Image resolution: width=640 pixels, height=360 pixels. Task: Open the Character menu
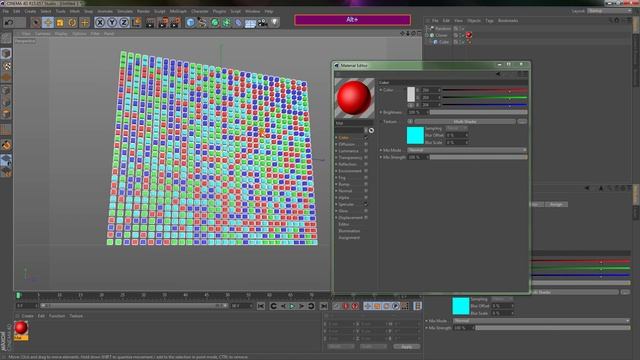point(200,11)
